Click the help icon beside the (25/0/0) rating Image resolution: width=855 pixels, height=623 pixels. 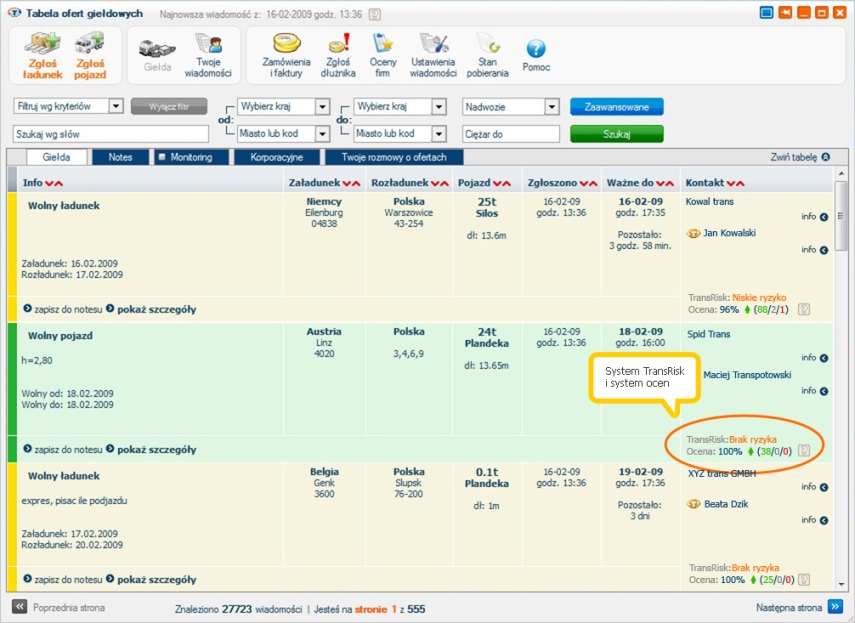804,579
